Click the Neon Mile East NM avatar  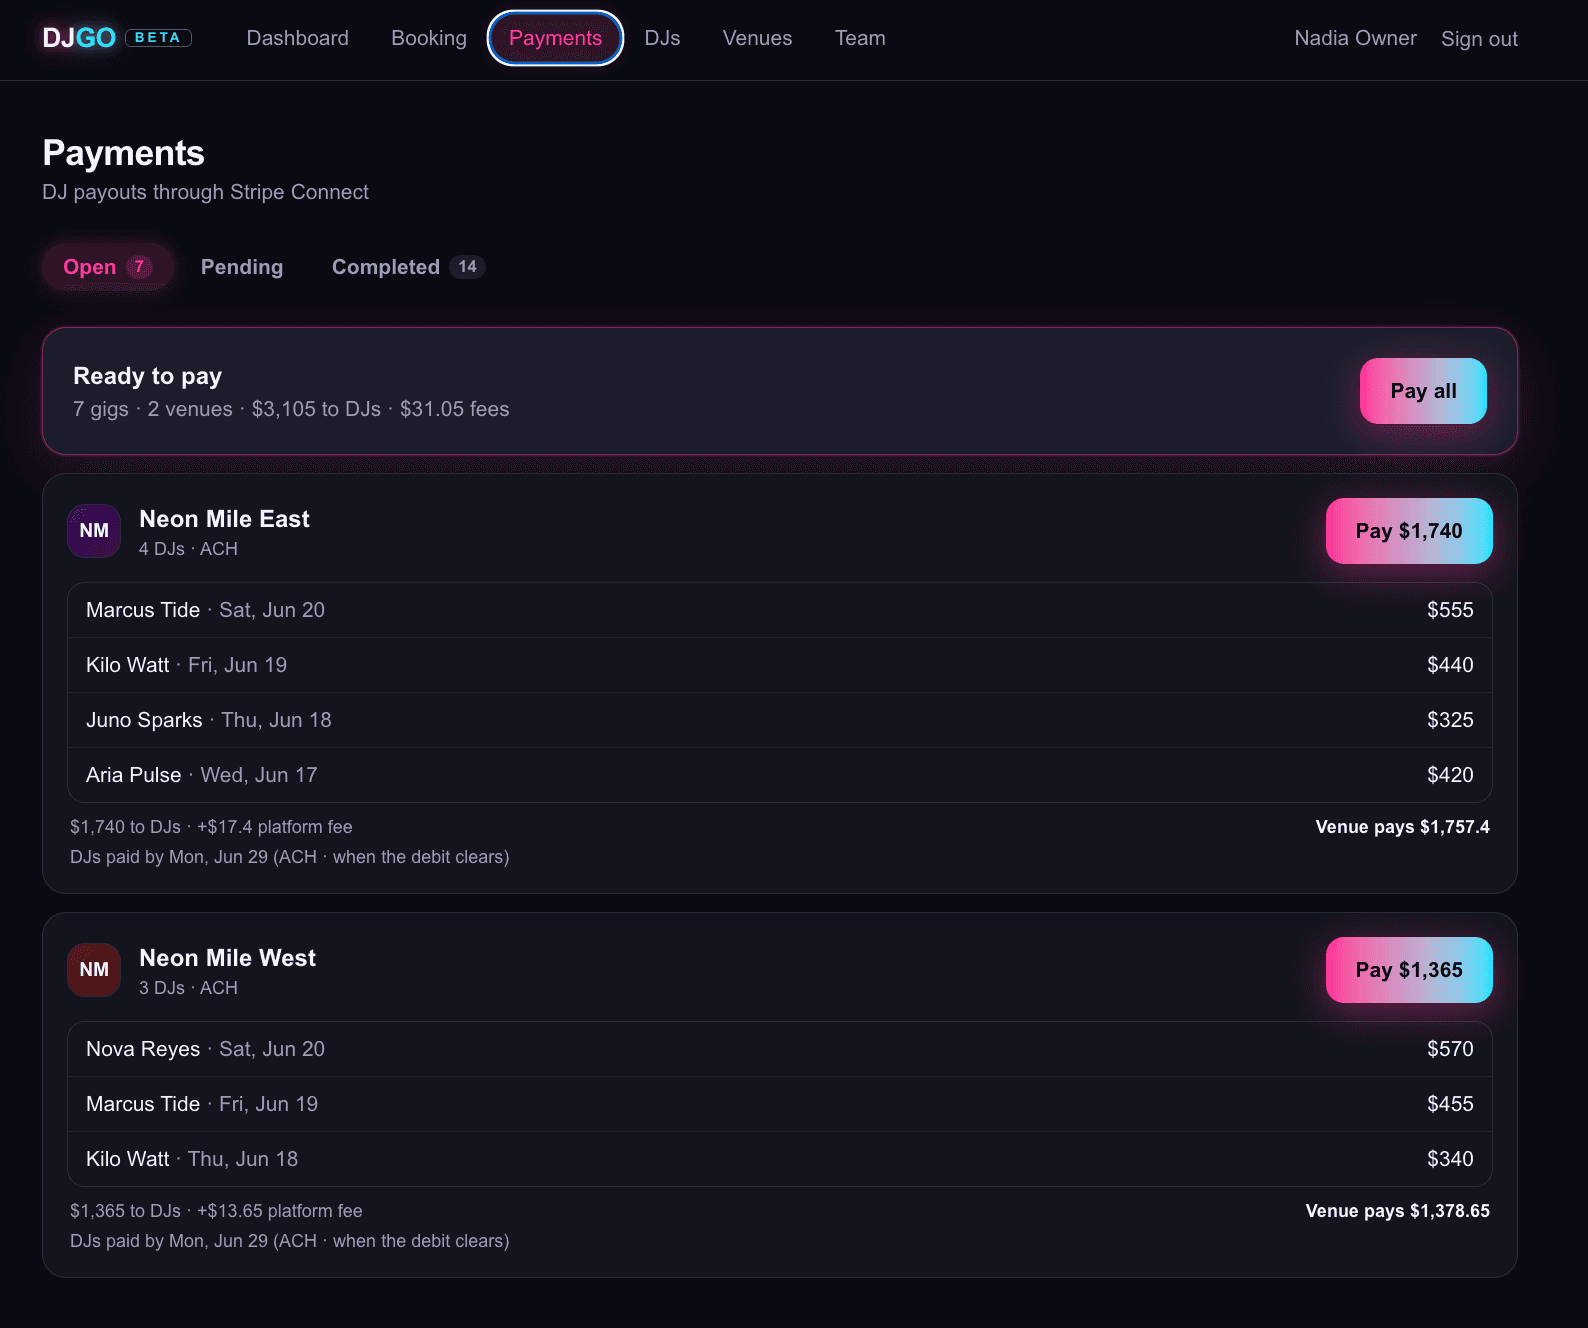click(94, 531)
